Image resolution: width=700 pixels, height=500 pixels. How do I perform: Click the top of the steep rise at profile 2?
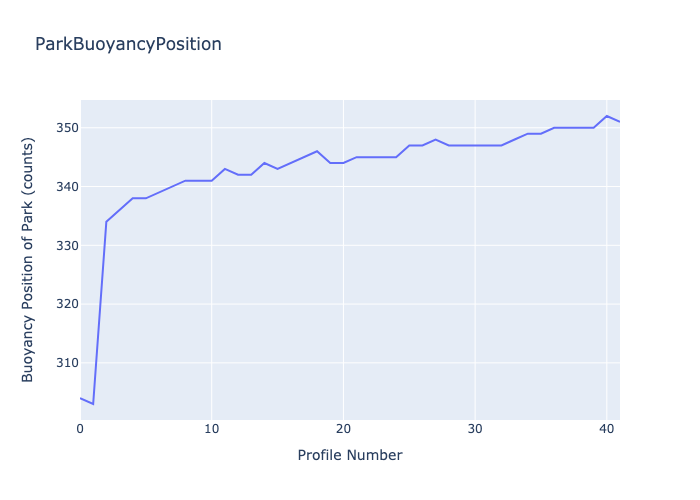107,222
